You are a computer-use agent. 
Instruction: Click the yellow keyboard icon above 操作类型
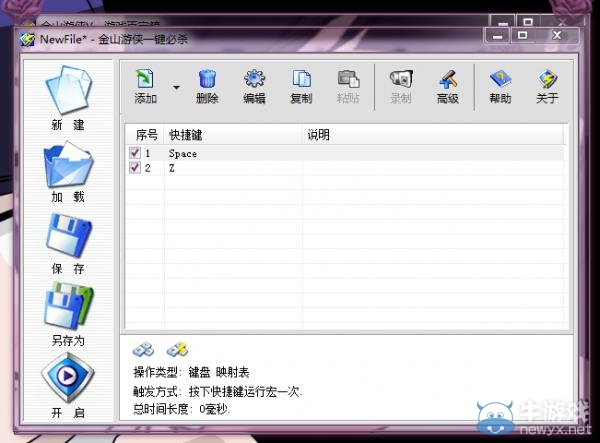tap(177, 349)
